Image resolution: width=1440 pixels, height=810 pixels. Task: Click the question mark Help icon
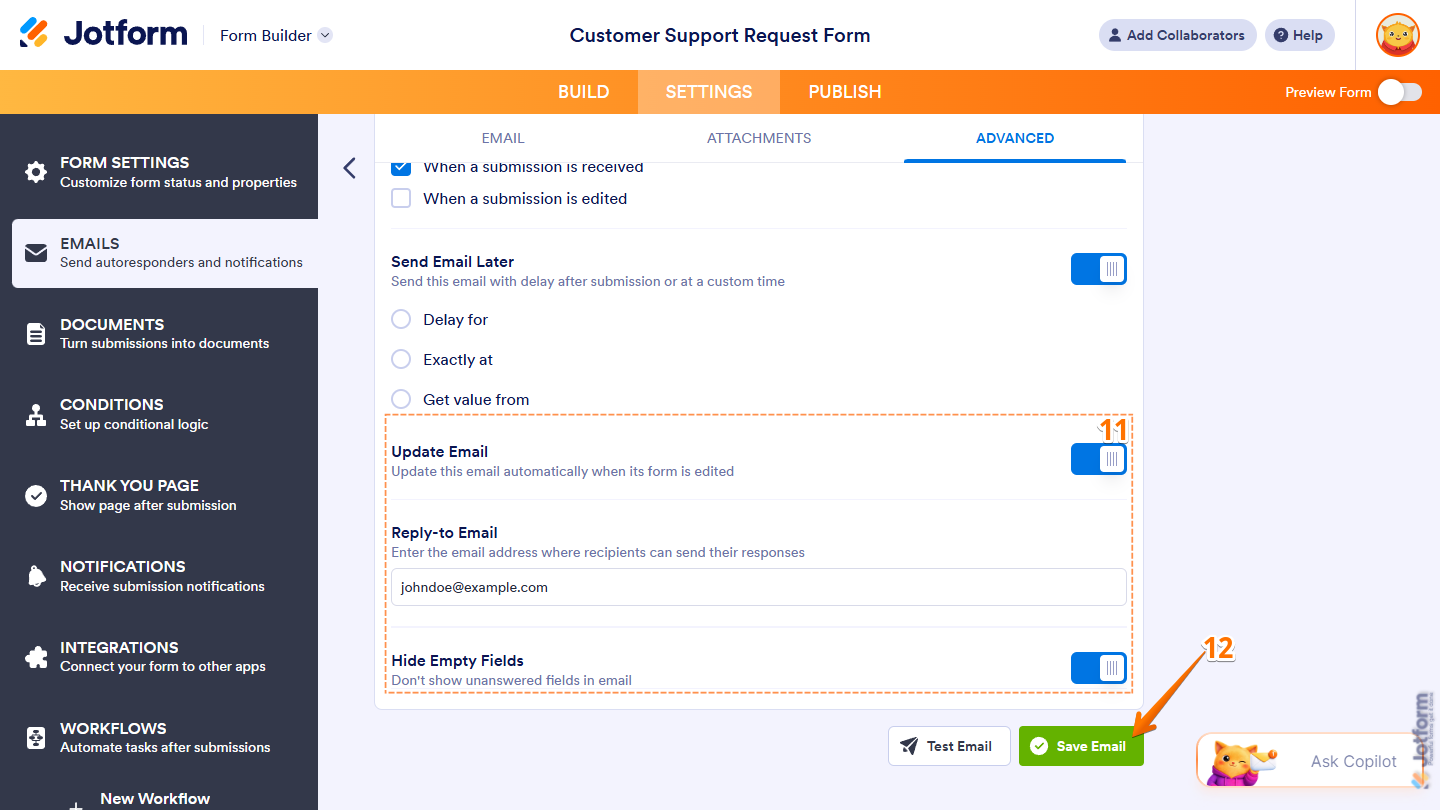pyautogui.click(x=1281, y=35)
